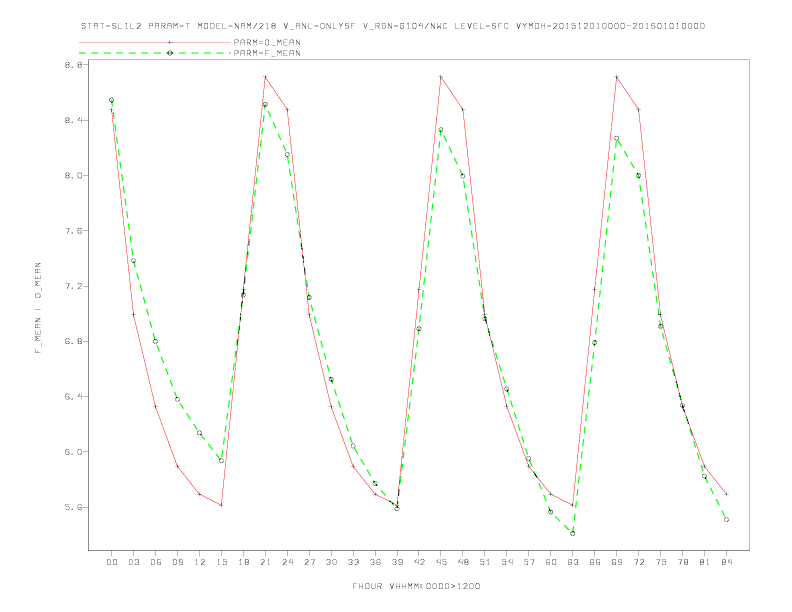Click the 09 x-axis tick label

[177, 562]
